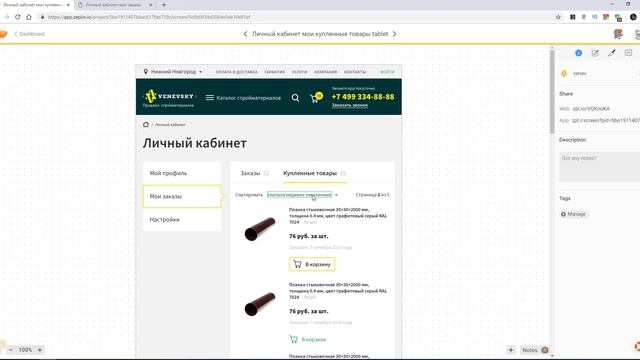This screenshot has height=360, width=640.
Task: Click the Заказать звонок link
Action: tap(349, 105)
